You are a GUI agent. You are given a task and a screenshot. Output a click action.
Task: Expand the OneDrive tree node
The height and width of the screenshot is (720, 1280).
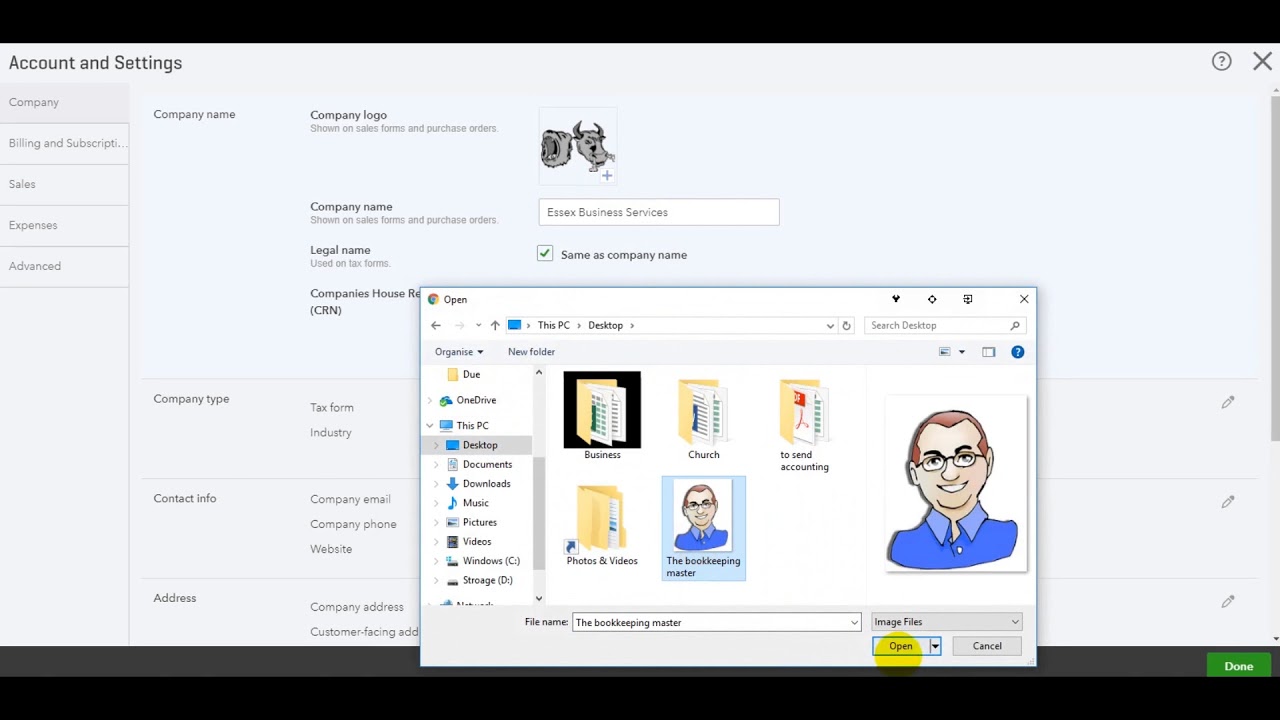(430, 400)
